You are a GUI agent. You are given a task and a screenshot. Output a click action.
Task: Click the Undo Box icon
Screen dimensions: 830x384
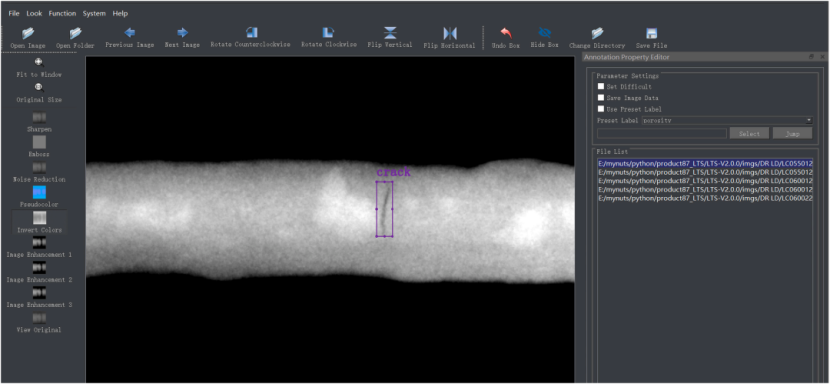coord(506,33)
